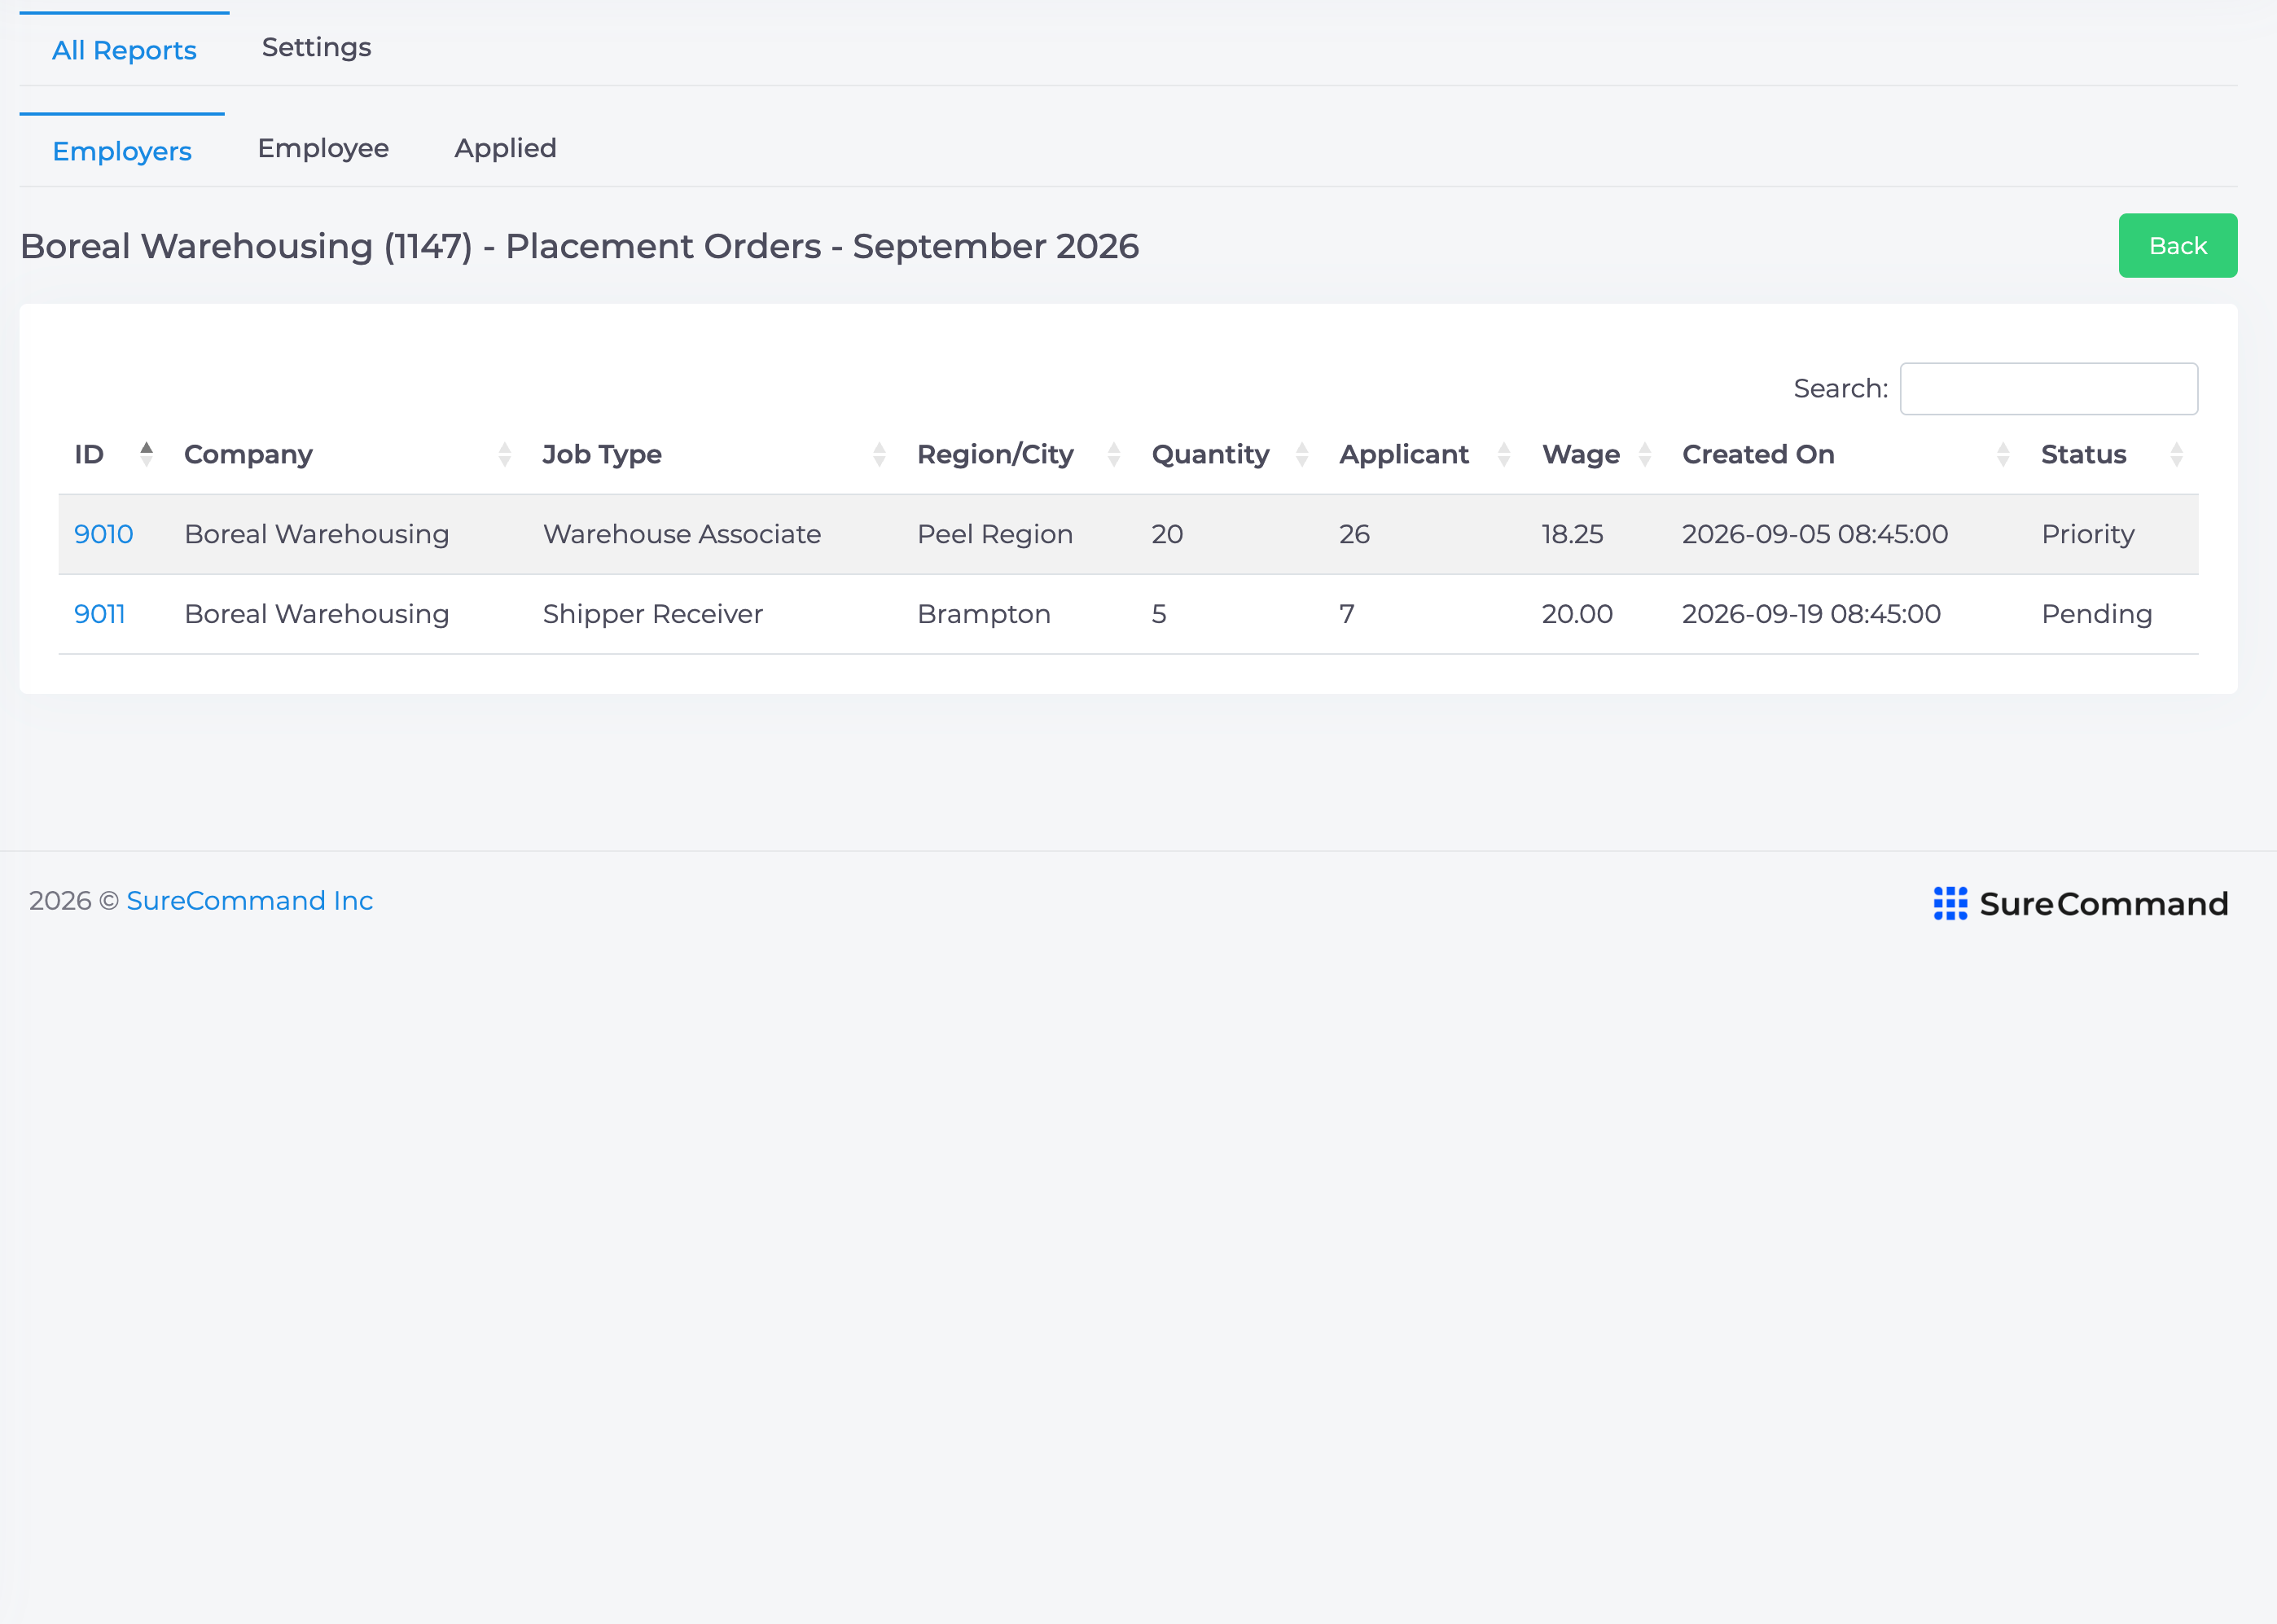
Task: Click the Job Type column header
Action: pyautogui.click(x=602, y=454)
